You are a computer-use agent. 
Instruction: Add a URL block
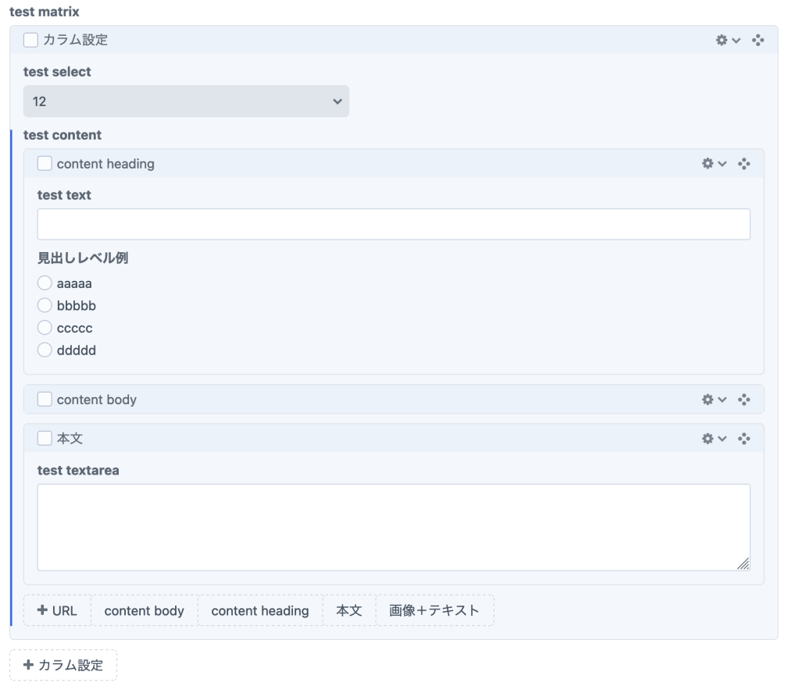click(57, 610)
